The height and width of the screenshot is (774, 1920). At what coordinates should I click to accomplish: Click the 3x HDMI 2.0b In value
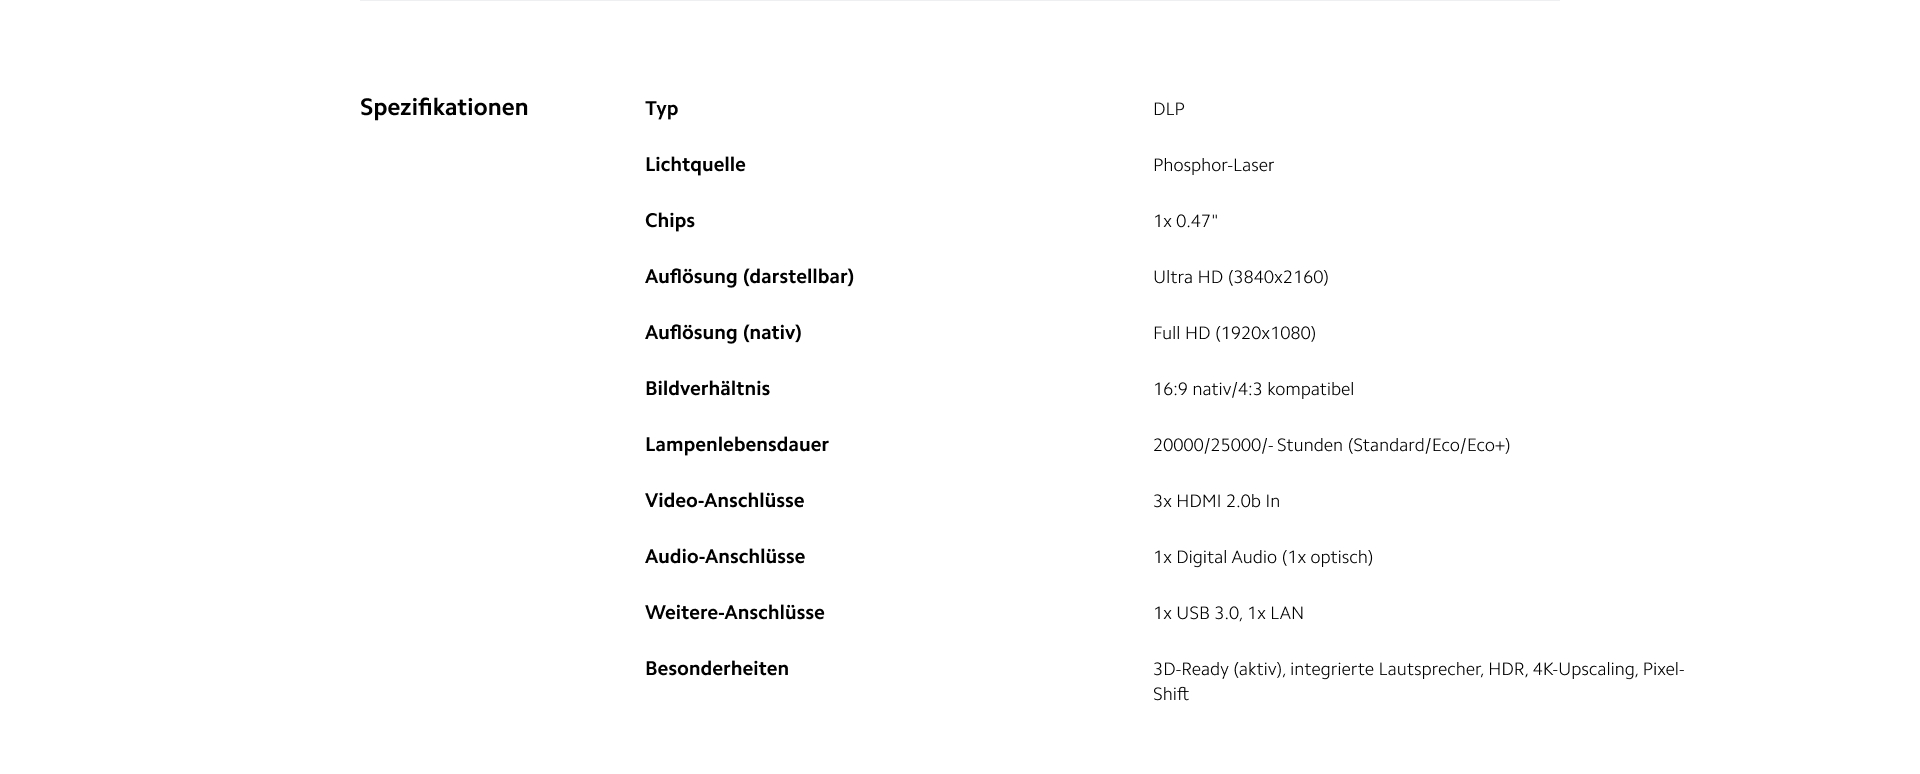click(1216, 501)
